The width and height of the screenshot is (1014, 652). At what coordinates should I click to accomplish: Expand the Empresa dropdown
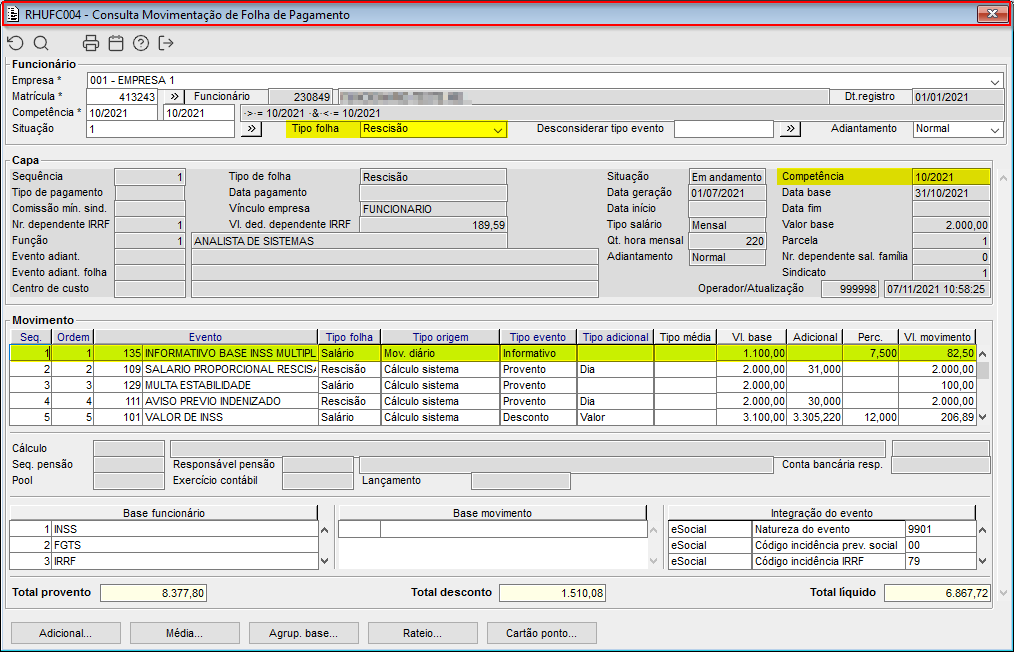point(995,81)
